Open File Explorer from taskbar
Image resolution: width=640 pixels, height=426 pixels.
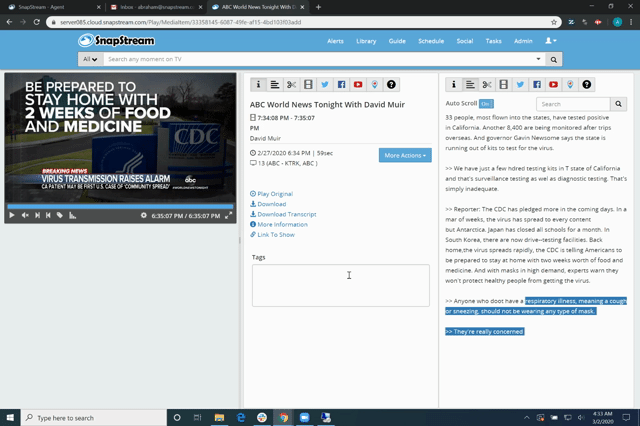[x=219, y=417]
